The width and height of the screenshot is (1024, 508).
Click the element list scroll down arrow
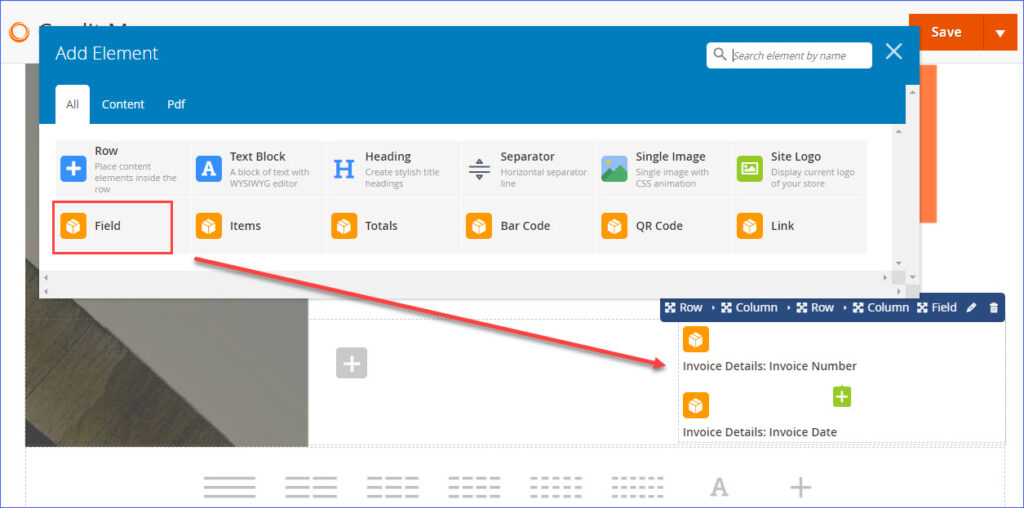click(x=899, y=262)
